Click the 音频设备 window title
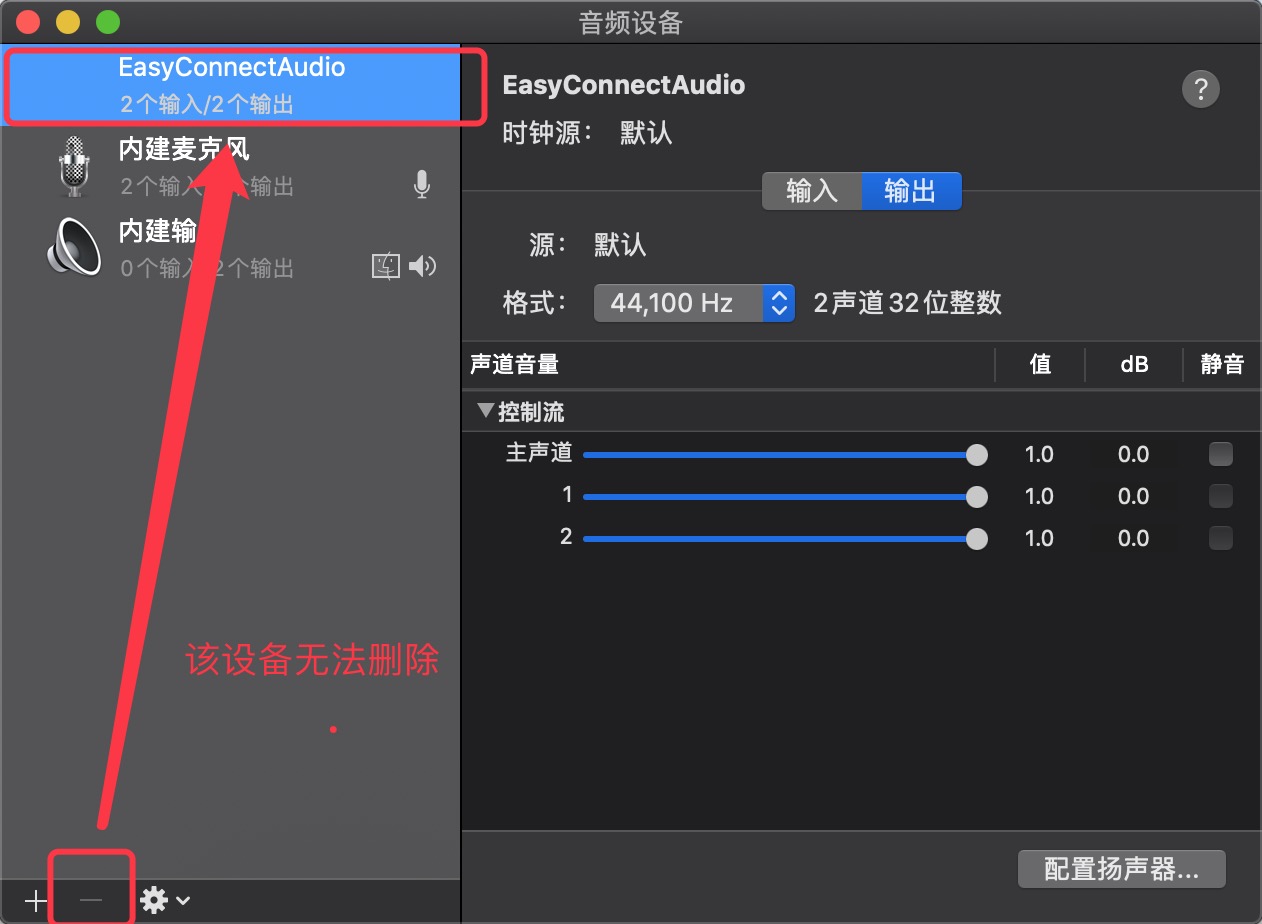This screenshot has width=1262, height=924. [631, 22]
